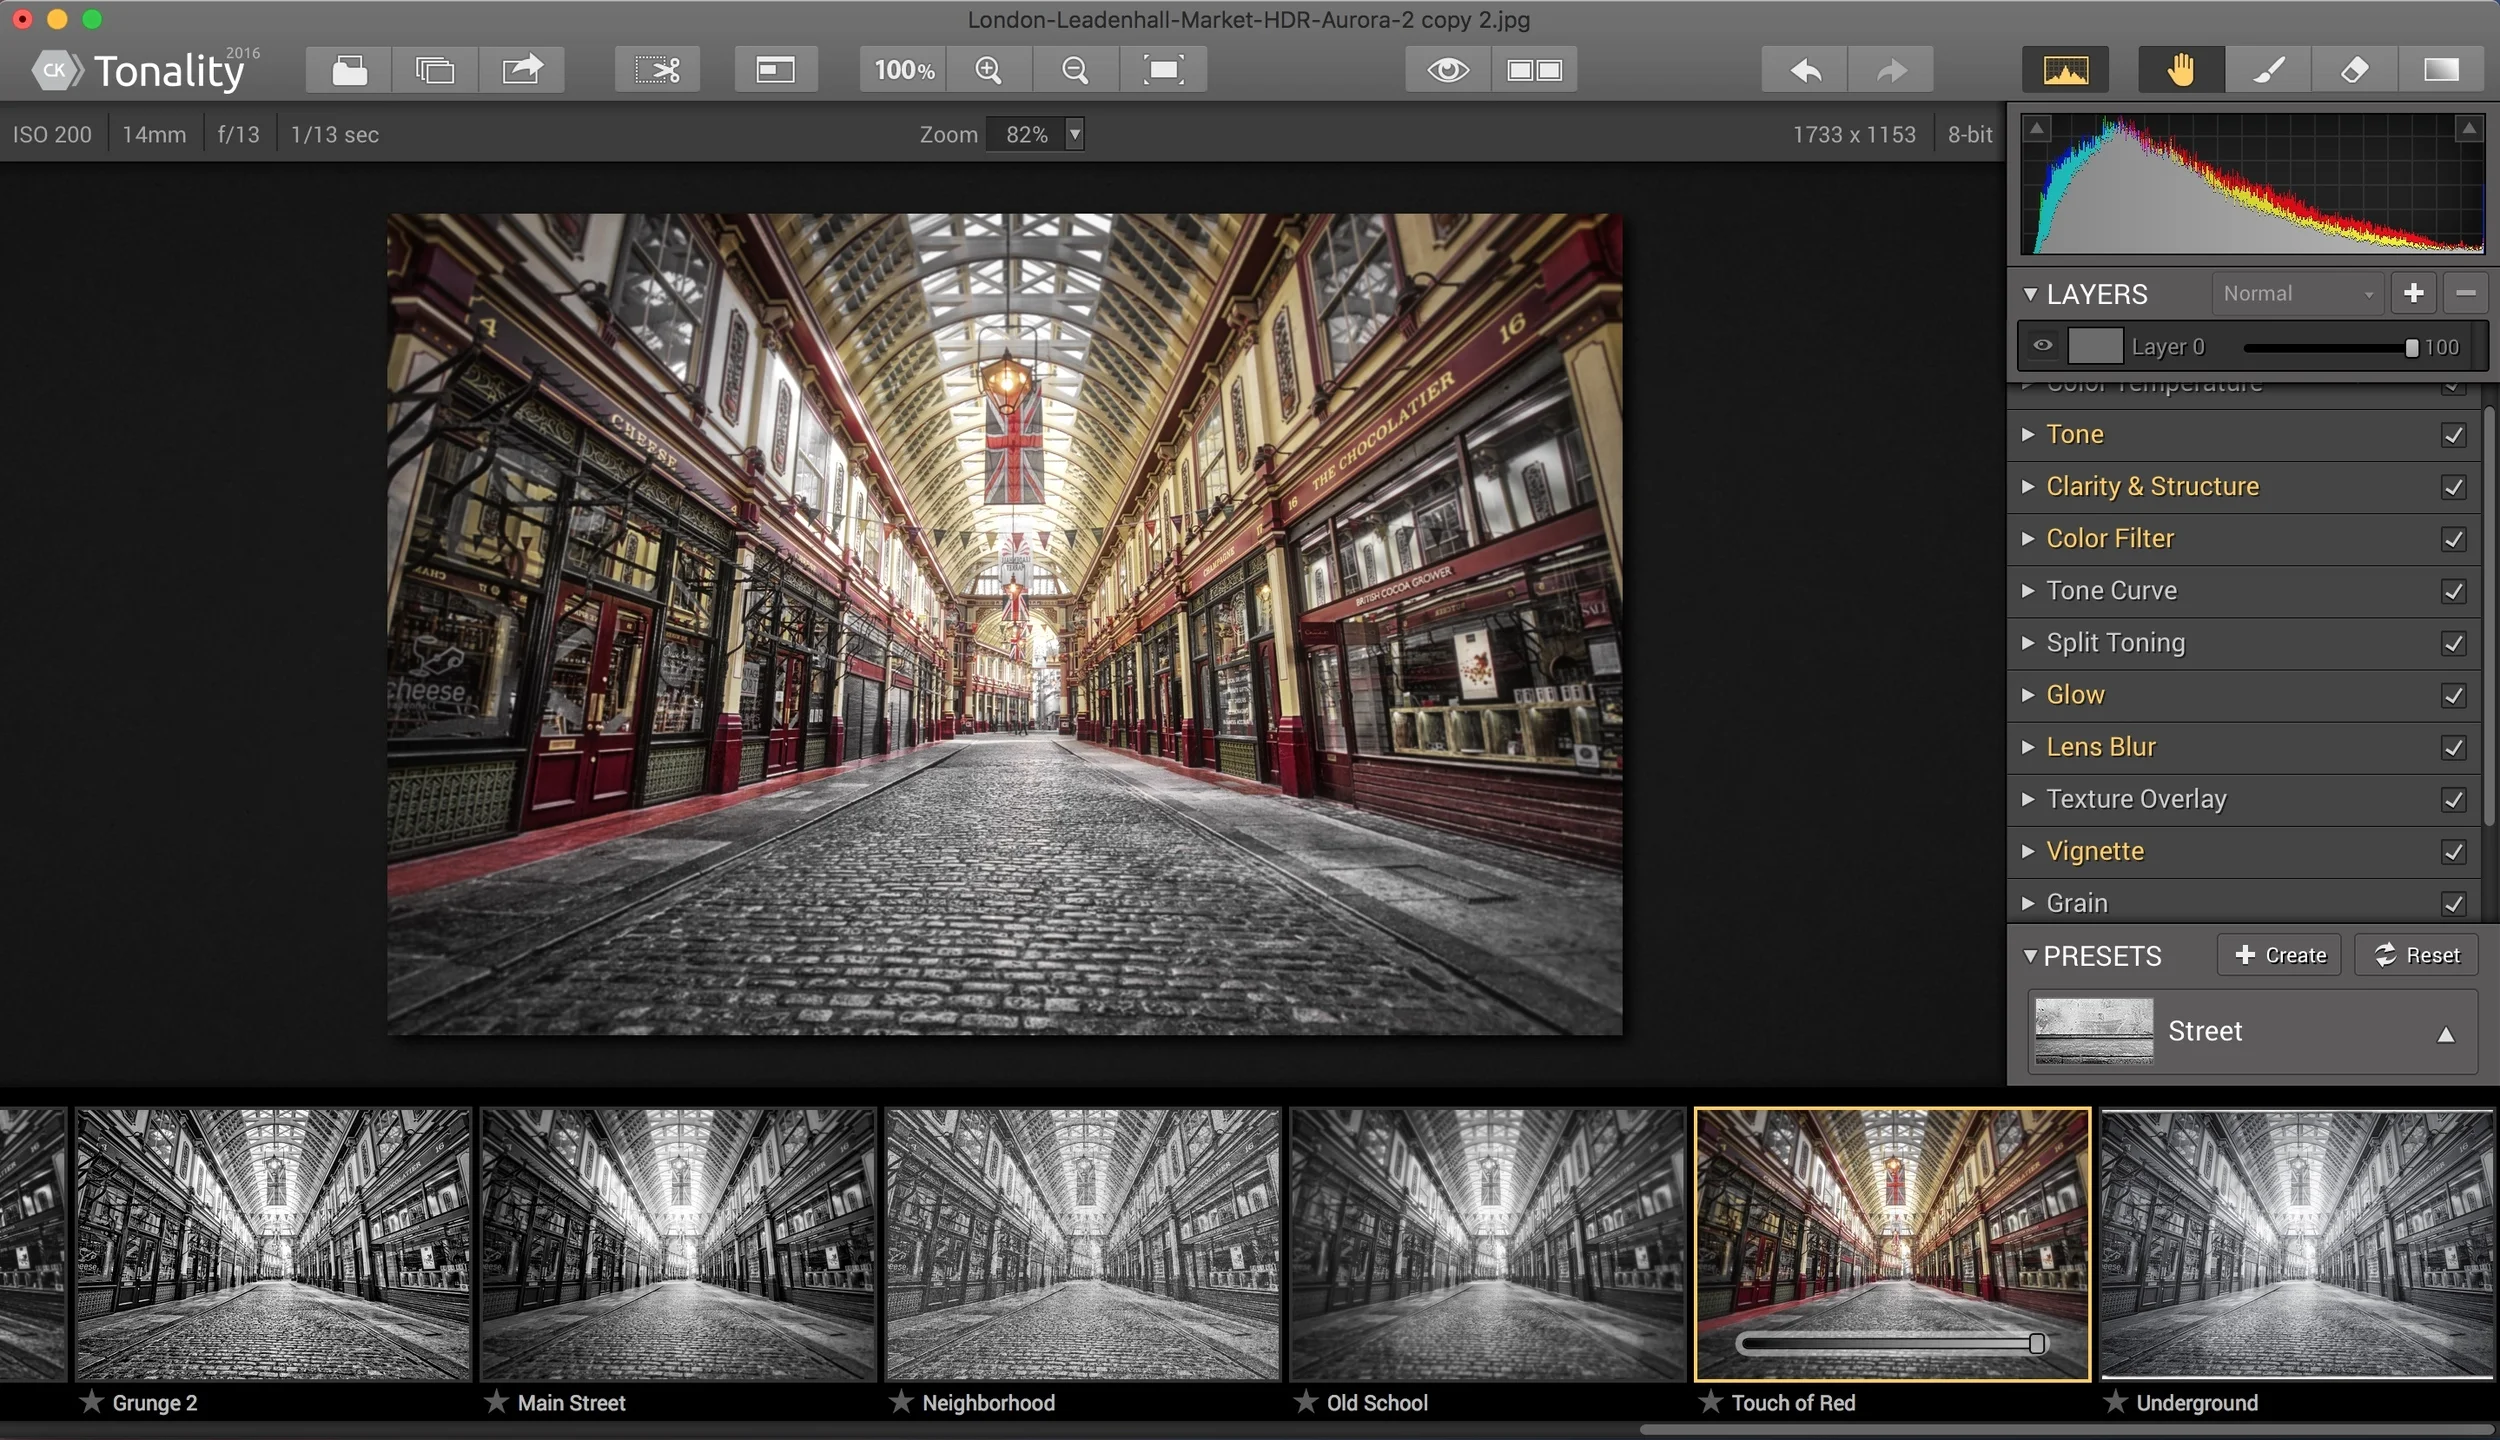
Task: Adjust Touch of Red preset amount slider
Action: point(1891,1343)
